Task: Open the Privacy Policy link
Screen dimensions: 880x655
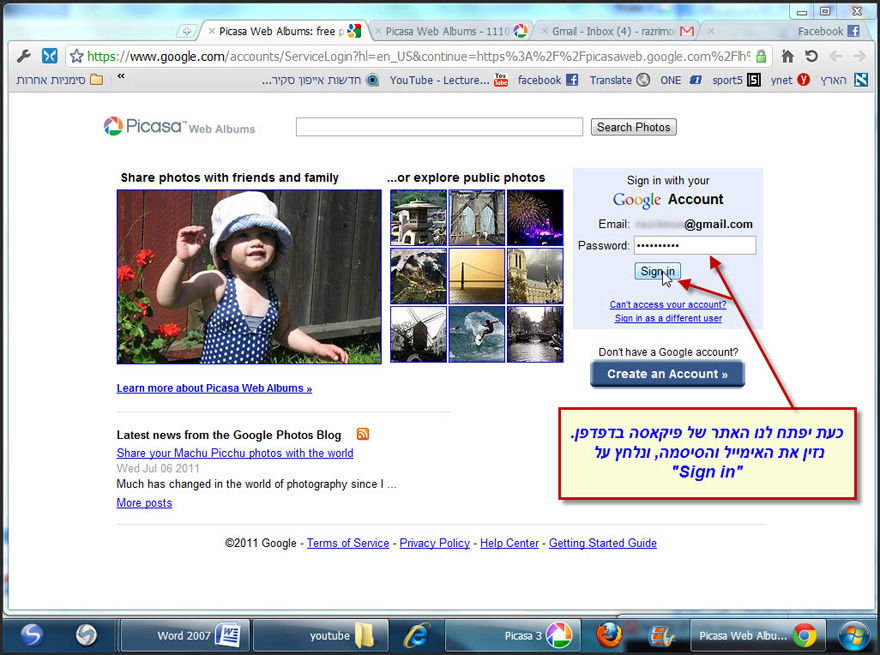Action: tap(434, 543)
